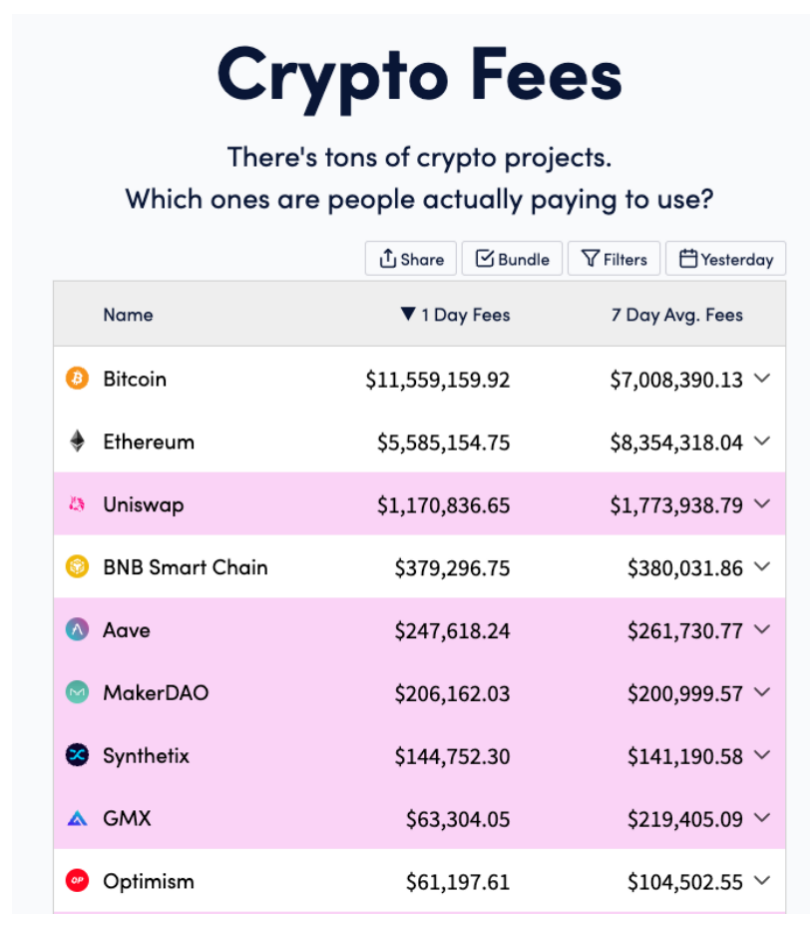
Task: Expand the Uniswap row chevron
Action: [762, 505]
